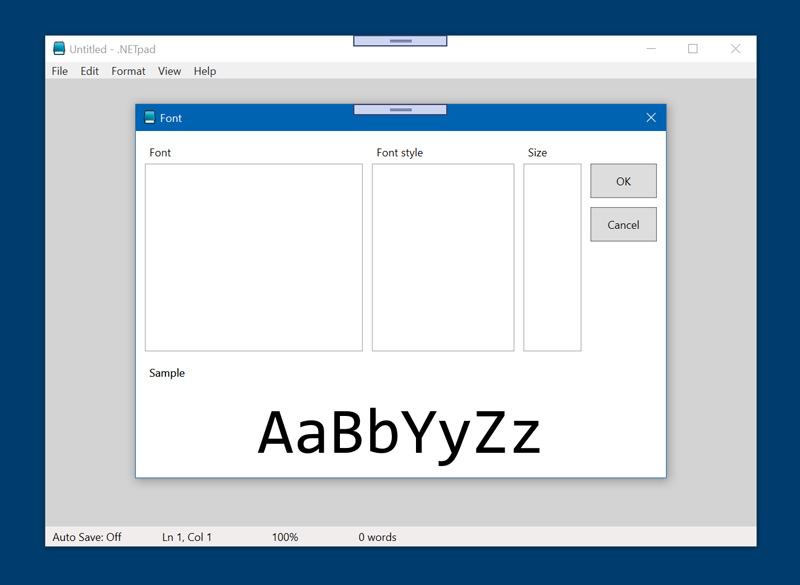Screen dimensions: 800x585
Task: Open the File menu
Action: [60, 71]
